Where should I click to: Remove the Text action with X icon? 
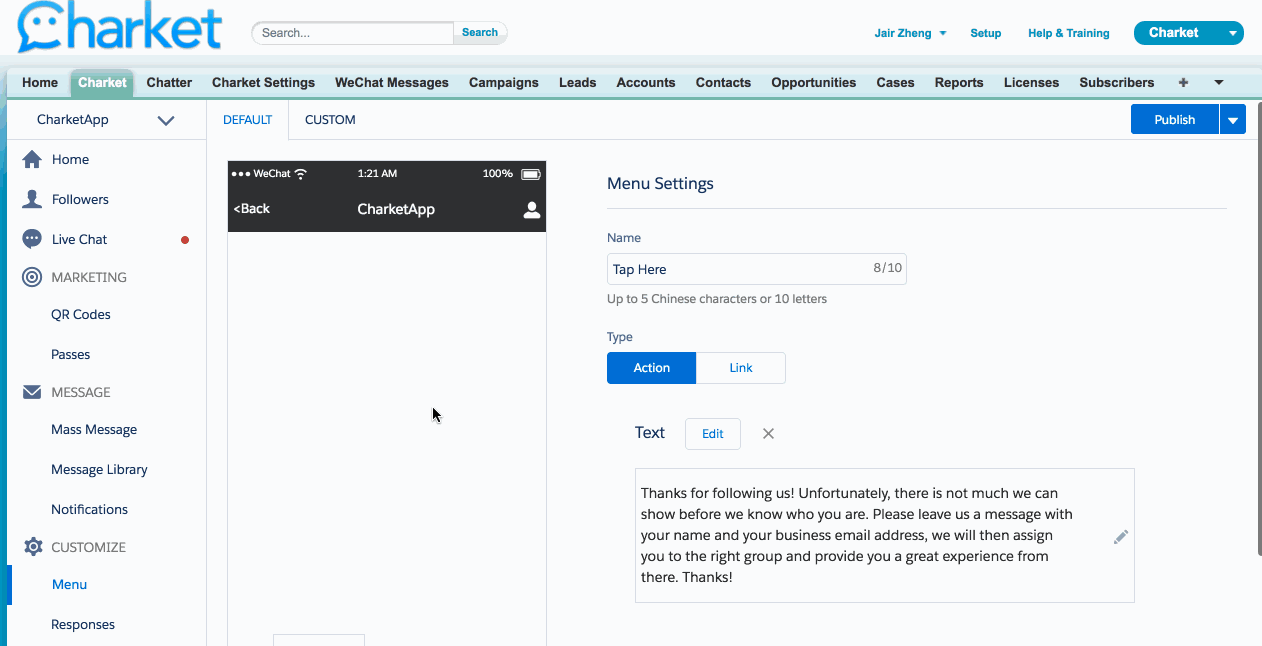(768, 434)
